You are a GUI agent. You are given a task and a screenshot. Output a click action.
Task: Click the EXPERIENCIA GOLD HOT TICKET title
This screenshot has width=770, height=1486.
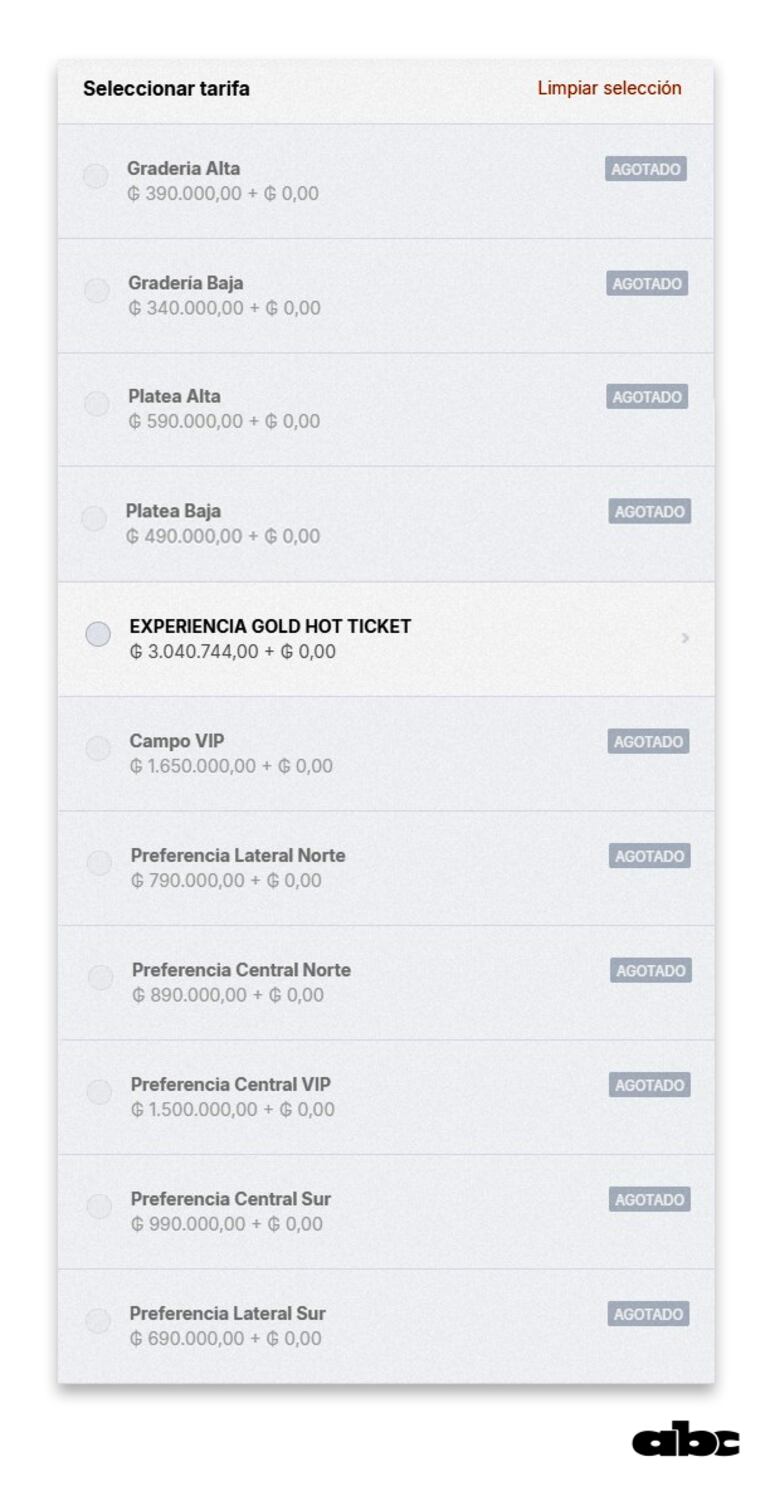(x=270, y=626)
